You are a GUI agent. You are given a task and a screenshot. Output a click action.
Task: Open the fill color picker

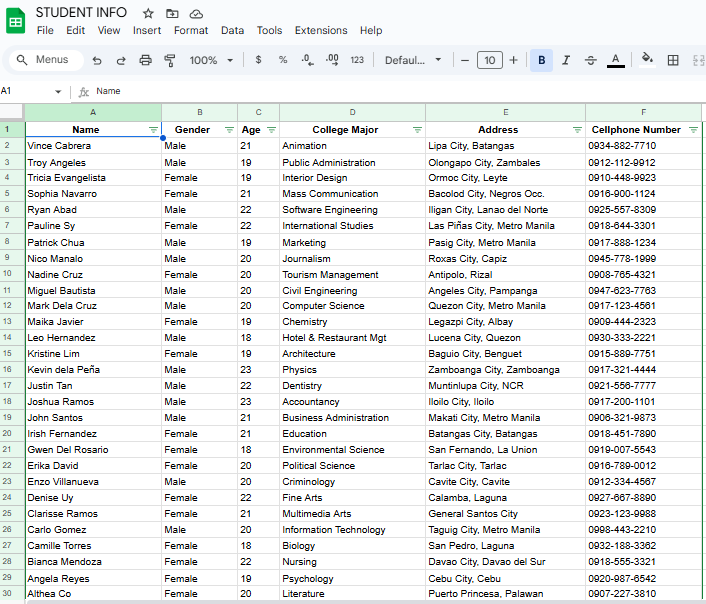click(x=647, y=59)
